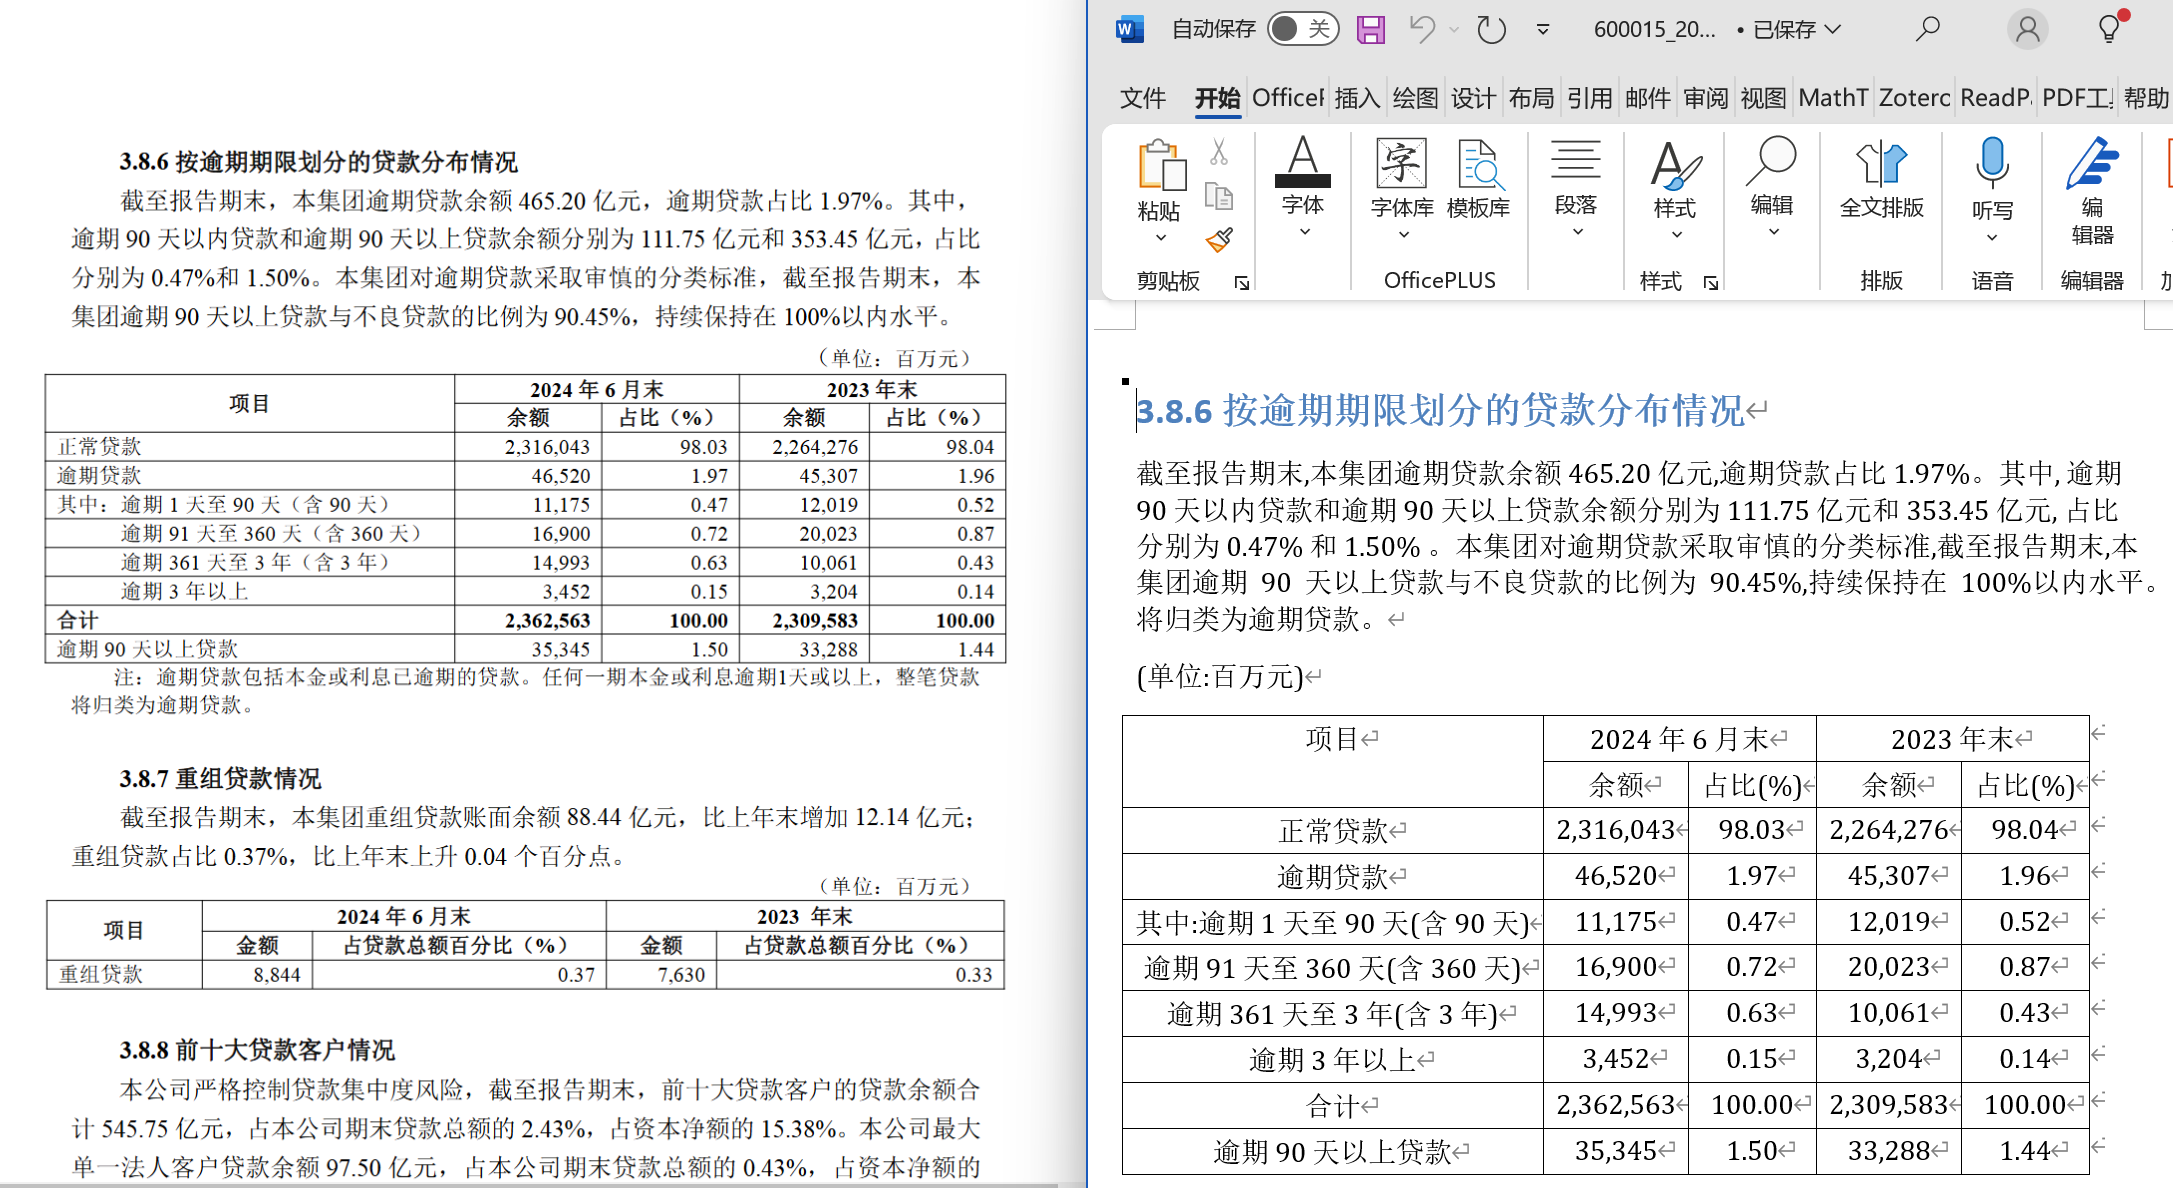The image size is (2173, 1188).
Task: Expand the 编辑 dropdown chevron
Action: coord(1773,232)
